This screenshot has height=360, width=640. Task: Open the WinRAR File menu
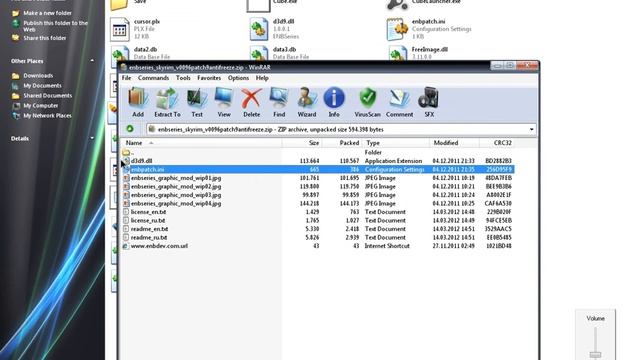[x=127, y=78]
